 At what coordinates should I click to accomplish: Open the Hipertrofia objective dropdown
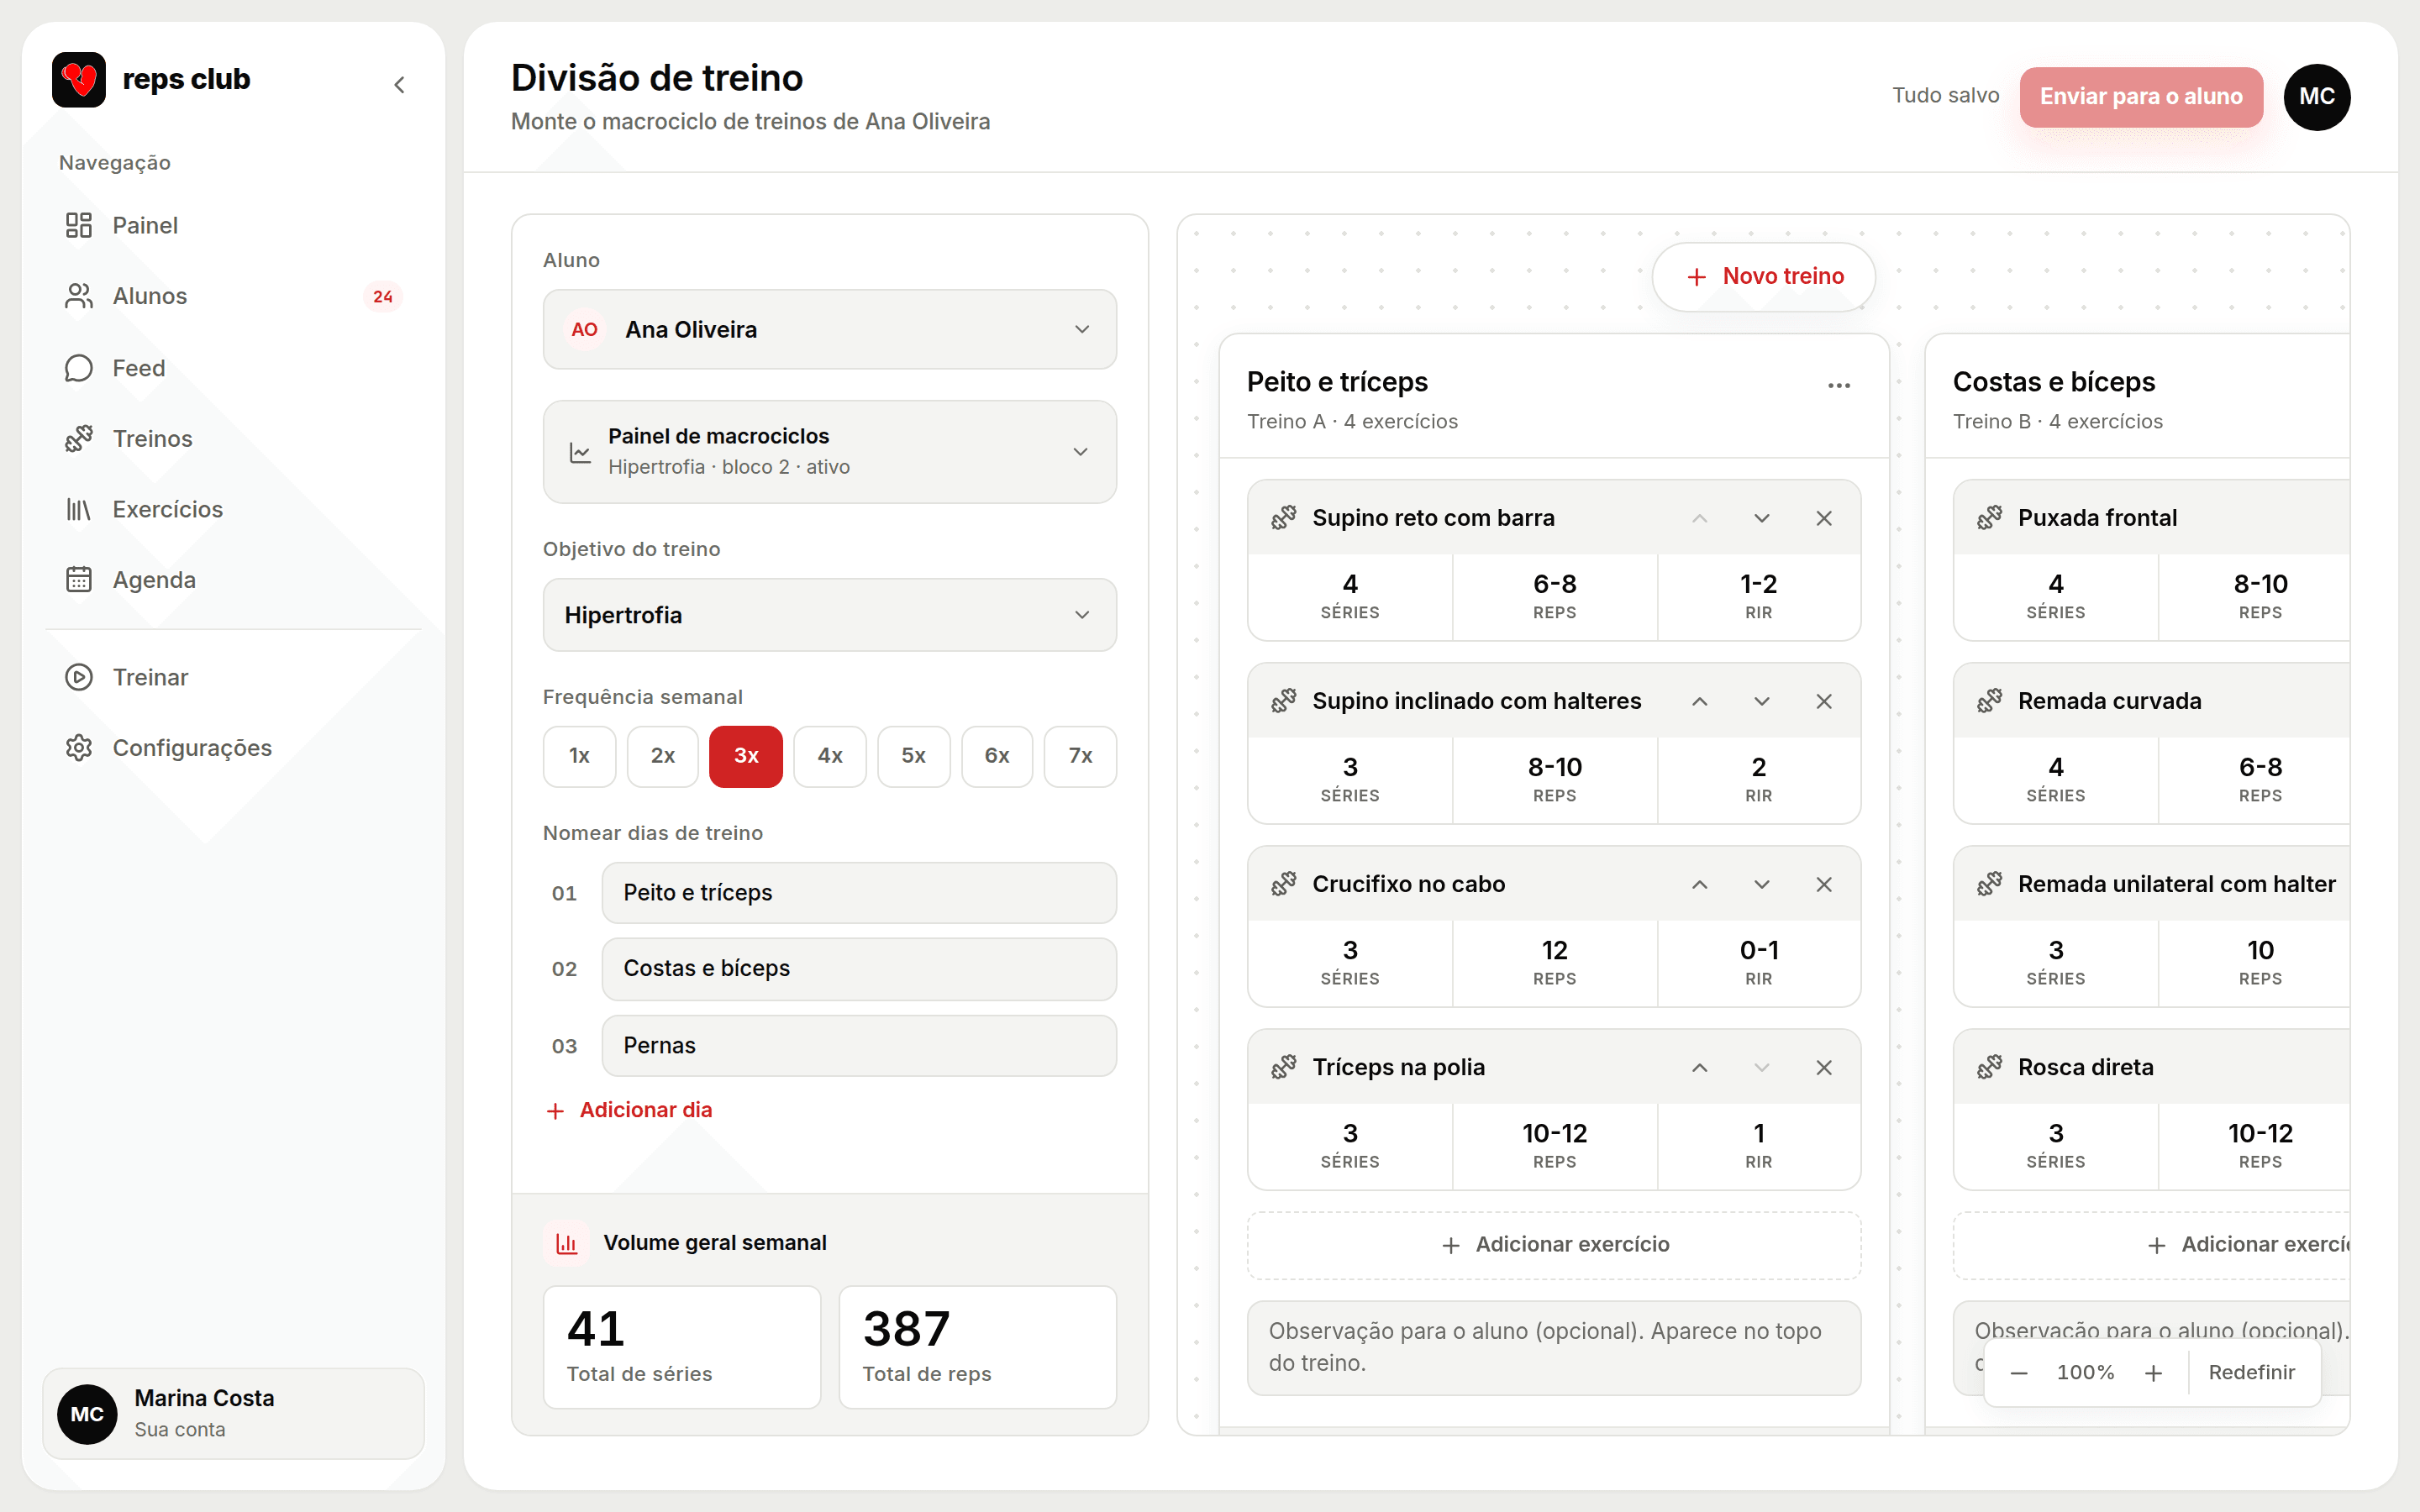point(829,615)
